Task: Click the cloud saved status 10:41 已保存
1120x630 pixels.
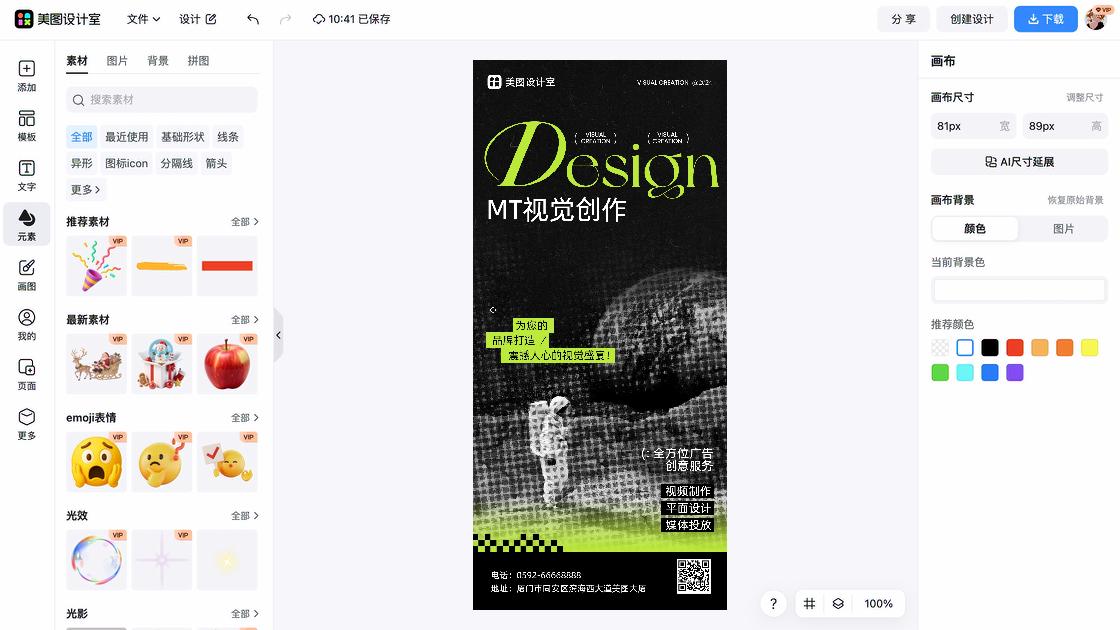Action: pyautogui.click(x=351, y=19)
